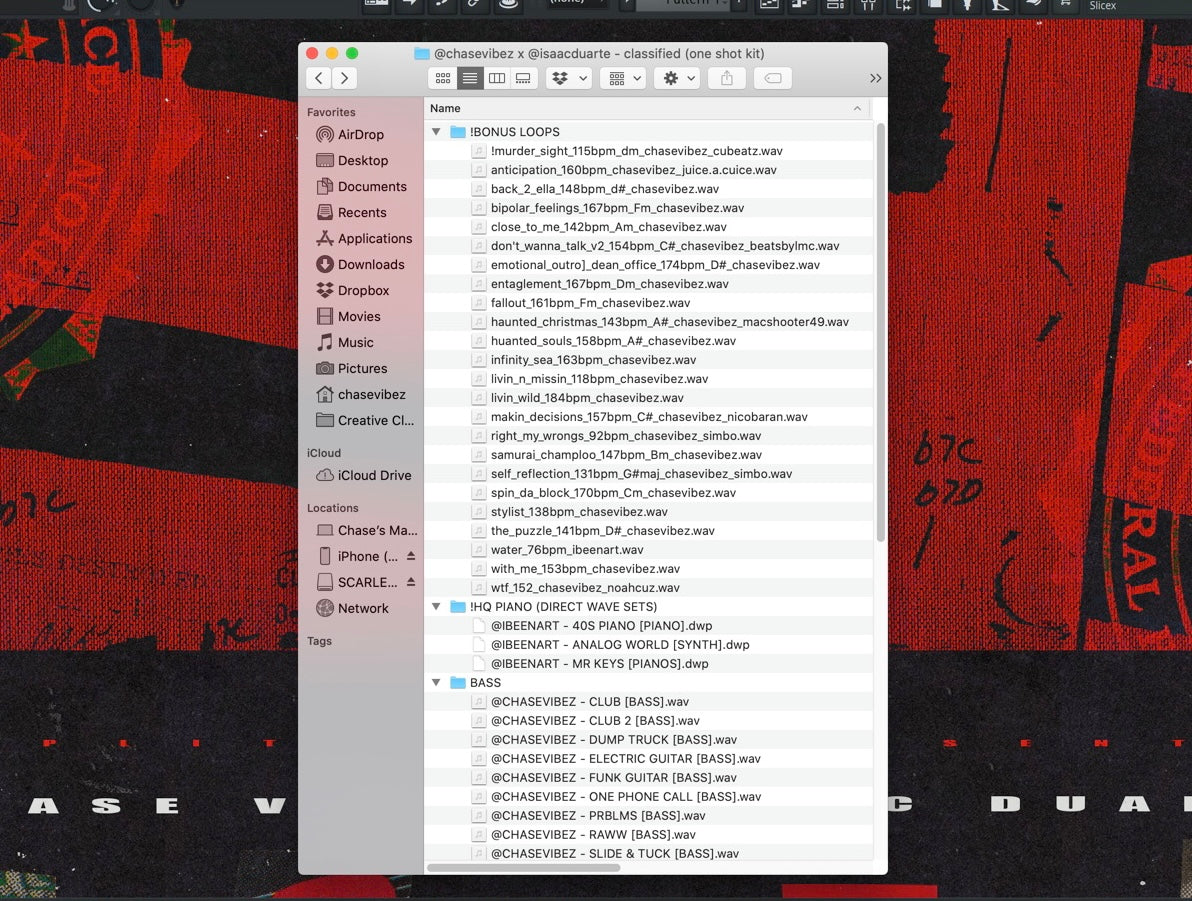Open Recents in the sidebar

(x=362, y=212)
